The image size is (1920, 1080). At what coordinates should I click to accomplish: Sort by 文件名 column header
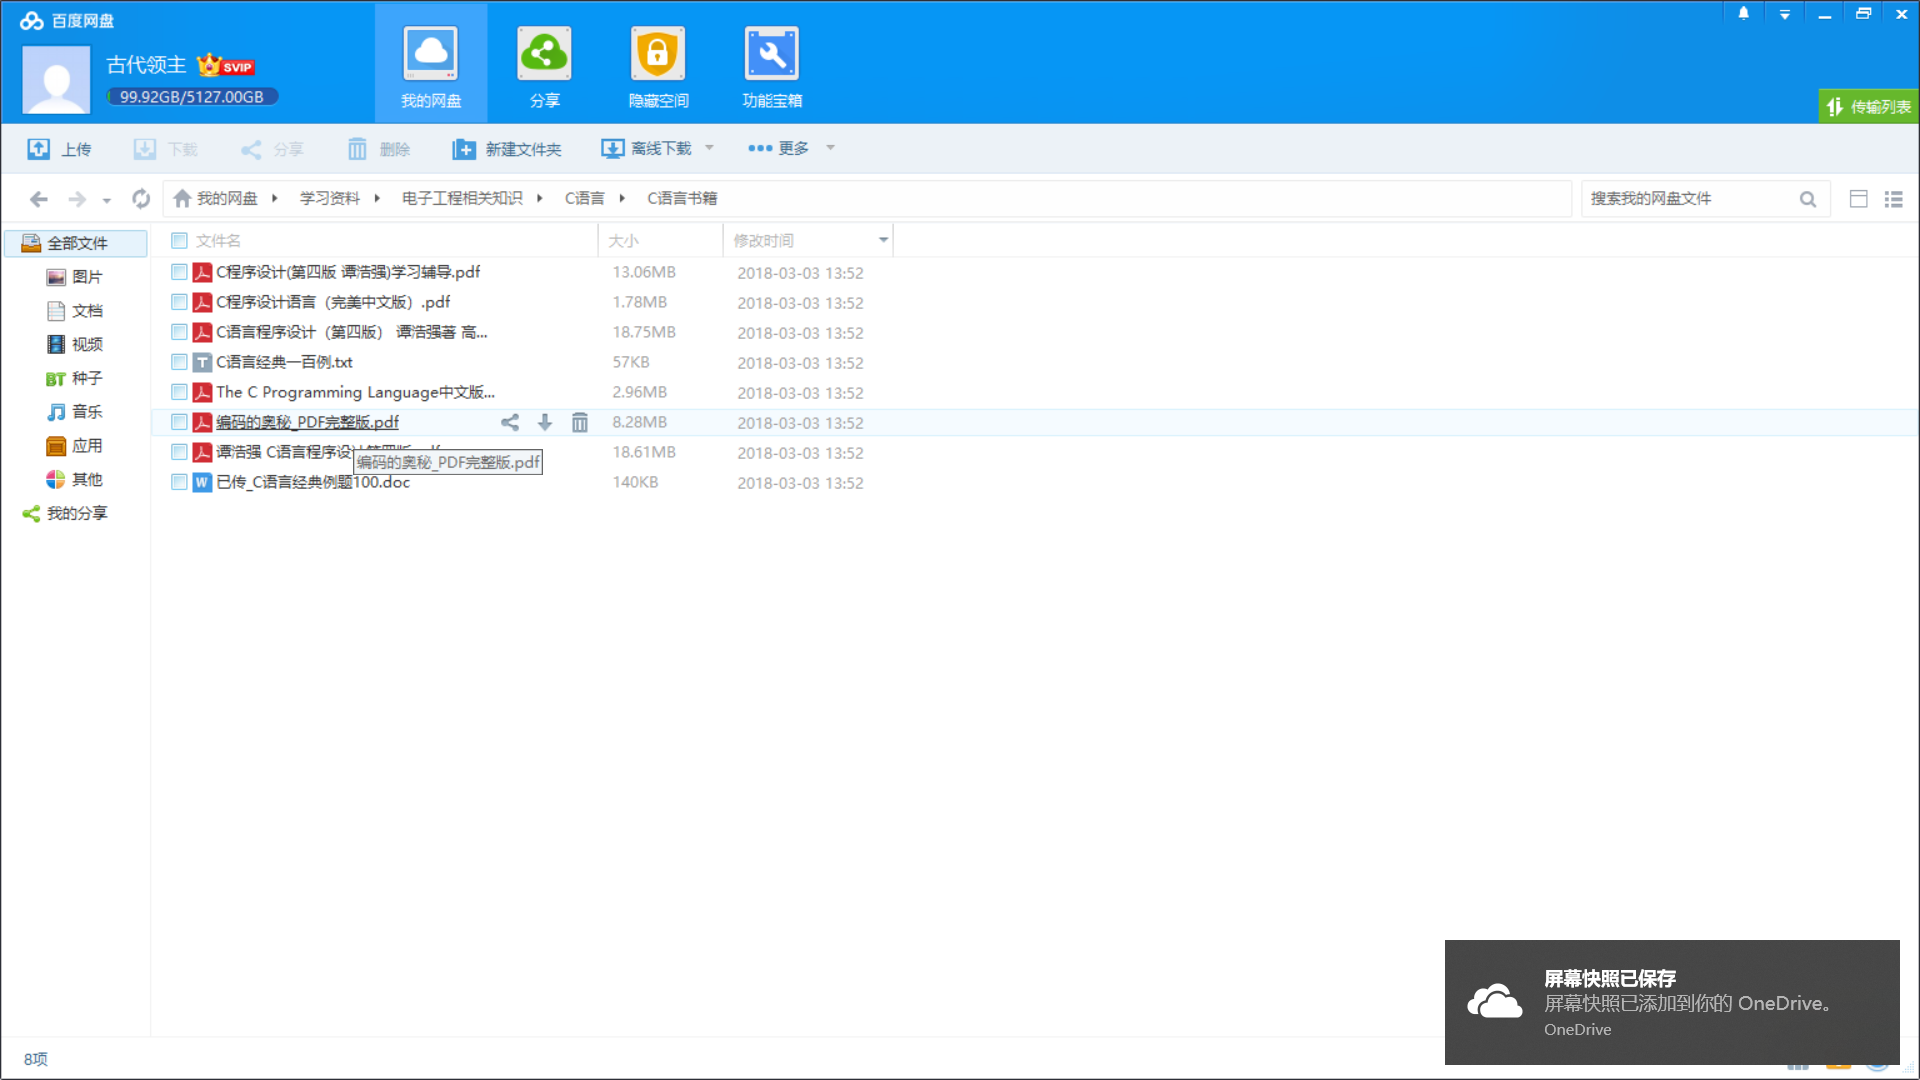point(218,240)
